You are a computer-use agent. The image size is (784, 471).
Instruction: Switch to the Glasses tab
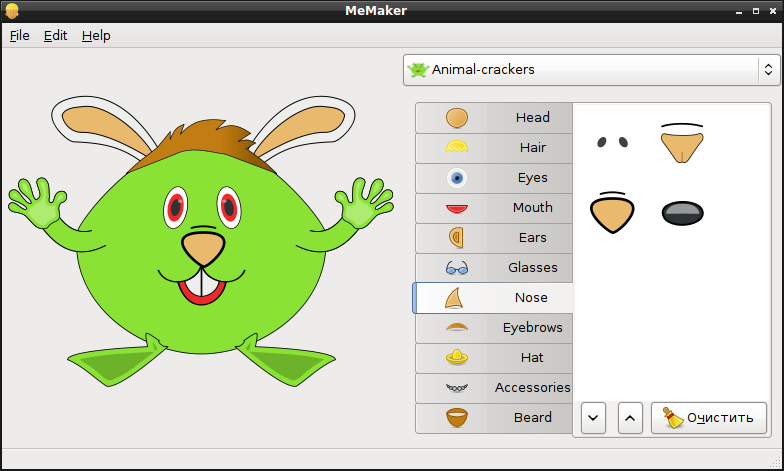coord(494,268)
